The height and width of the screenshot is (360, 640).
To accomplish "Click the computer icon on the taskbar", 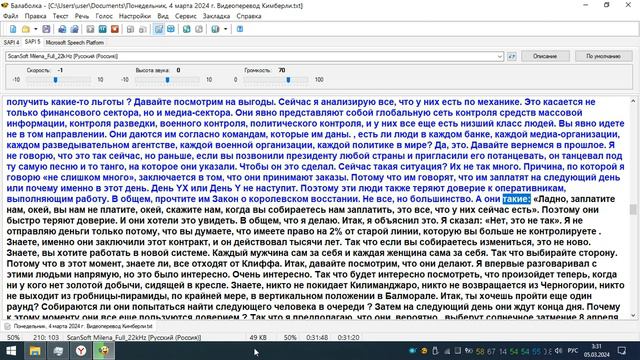I will pos(58,351).
